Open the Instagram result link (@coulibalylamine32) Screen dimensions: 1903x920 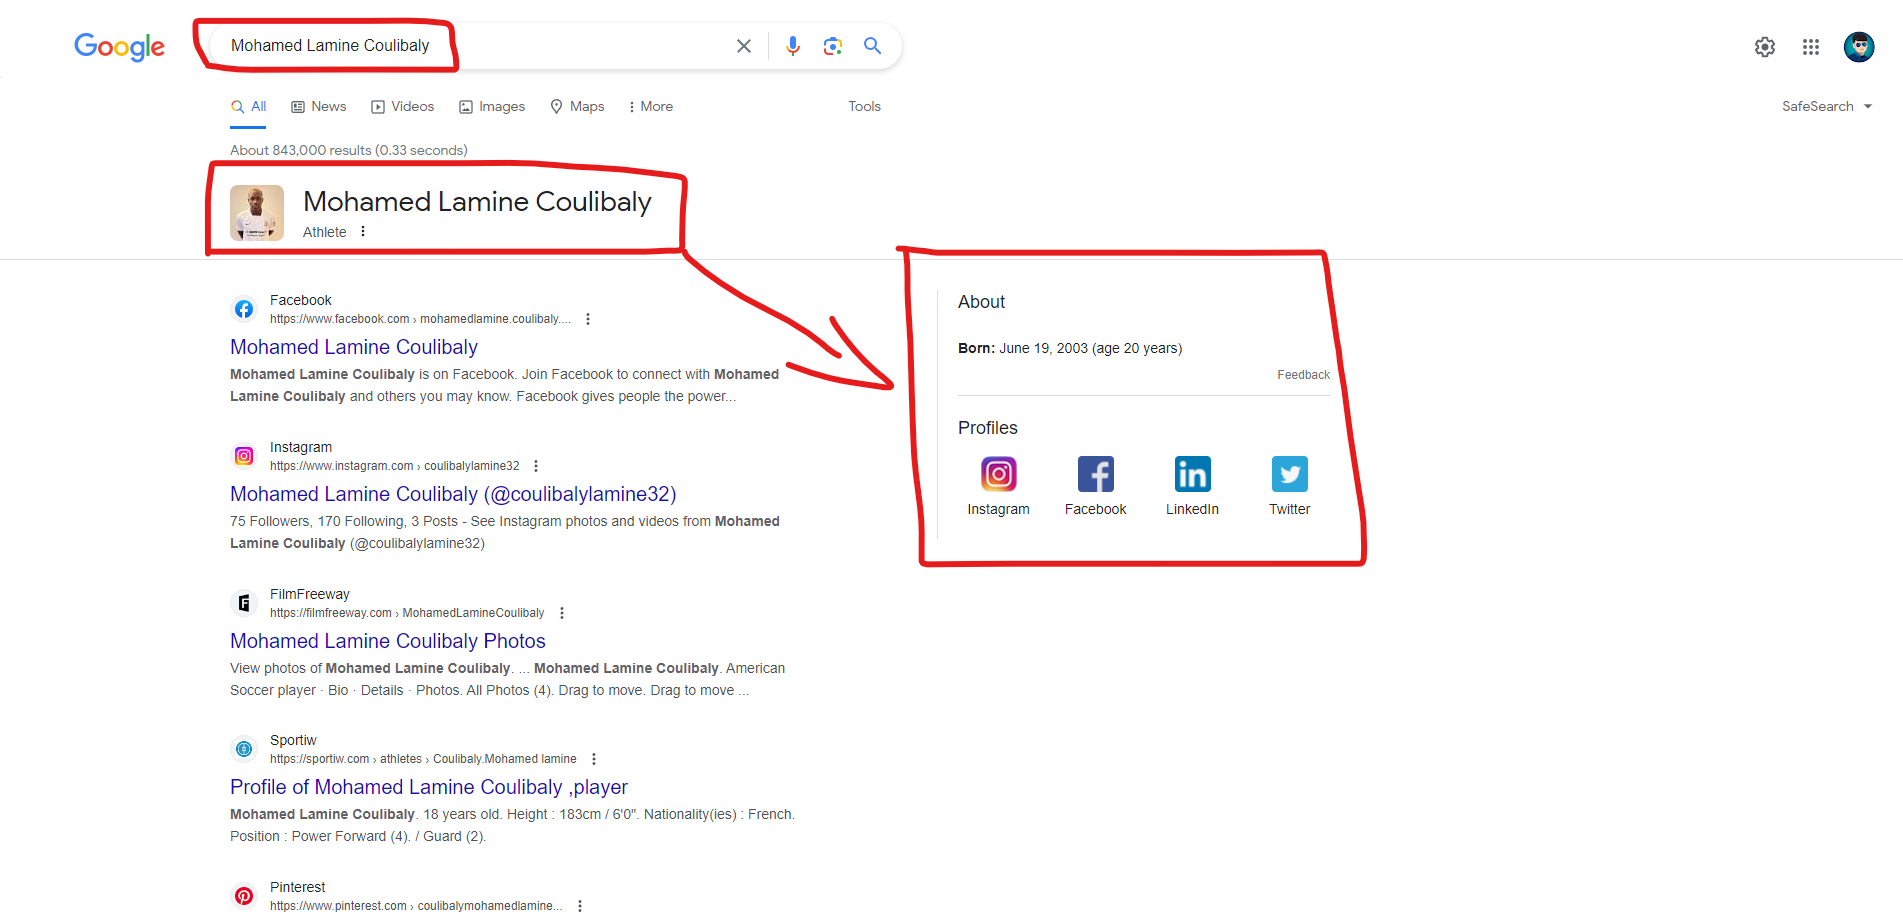coord(453,494)
